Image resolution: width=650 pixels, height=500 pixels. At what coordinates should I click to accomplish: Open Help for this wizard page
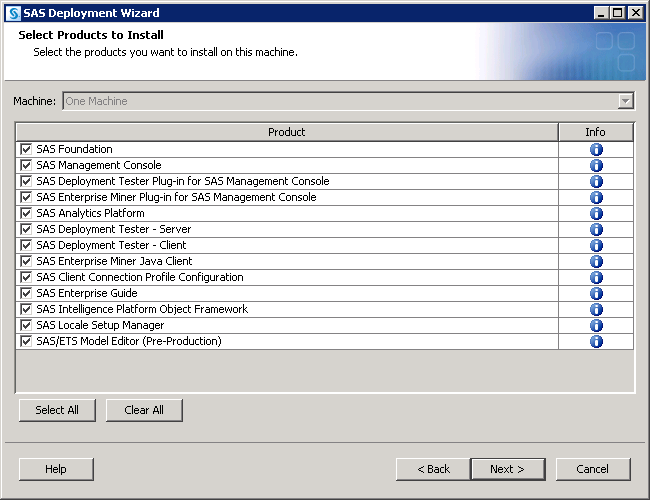coord(56,469)
